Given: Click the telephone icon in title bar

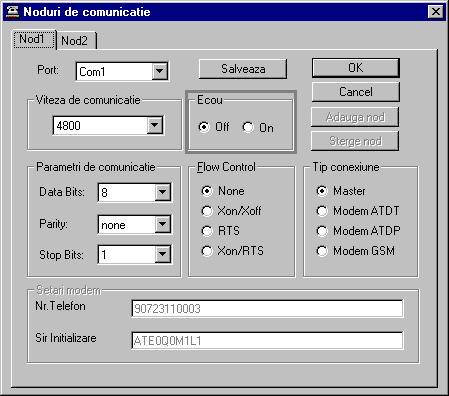Looking at the screenshot, I should click(x=12, y=12).
